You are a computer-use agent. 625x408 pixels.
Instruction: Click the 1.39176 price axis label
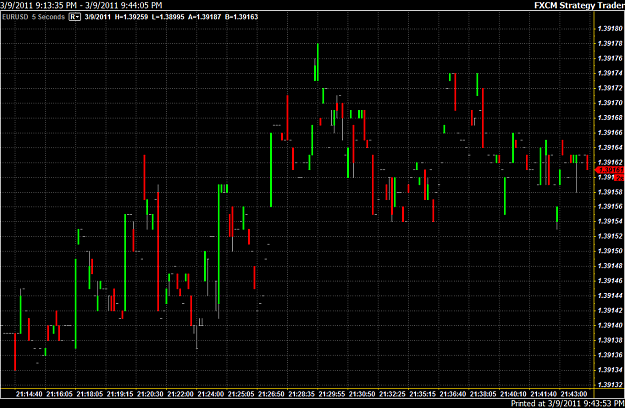[610, 58]
